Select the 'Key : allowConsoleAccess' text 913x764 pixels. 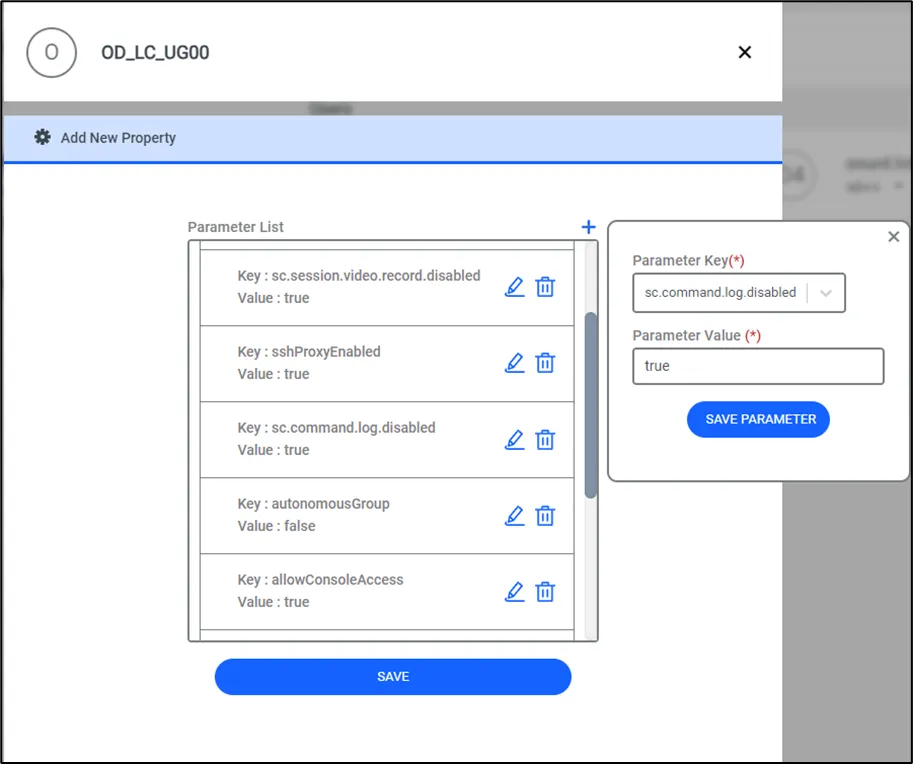tap(320, 580)
